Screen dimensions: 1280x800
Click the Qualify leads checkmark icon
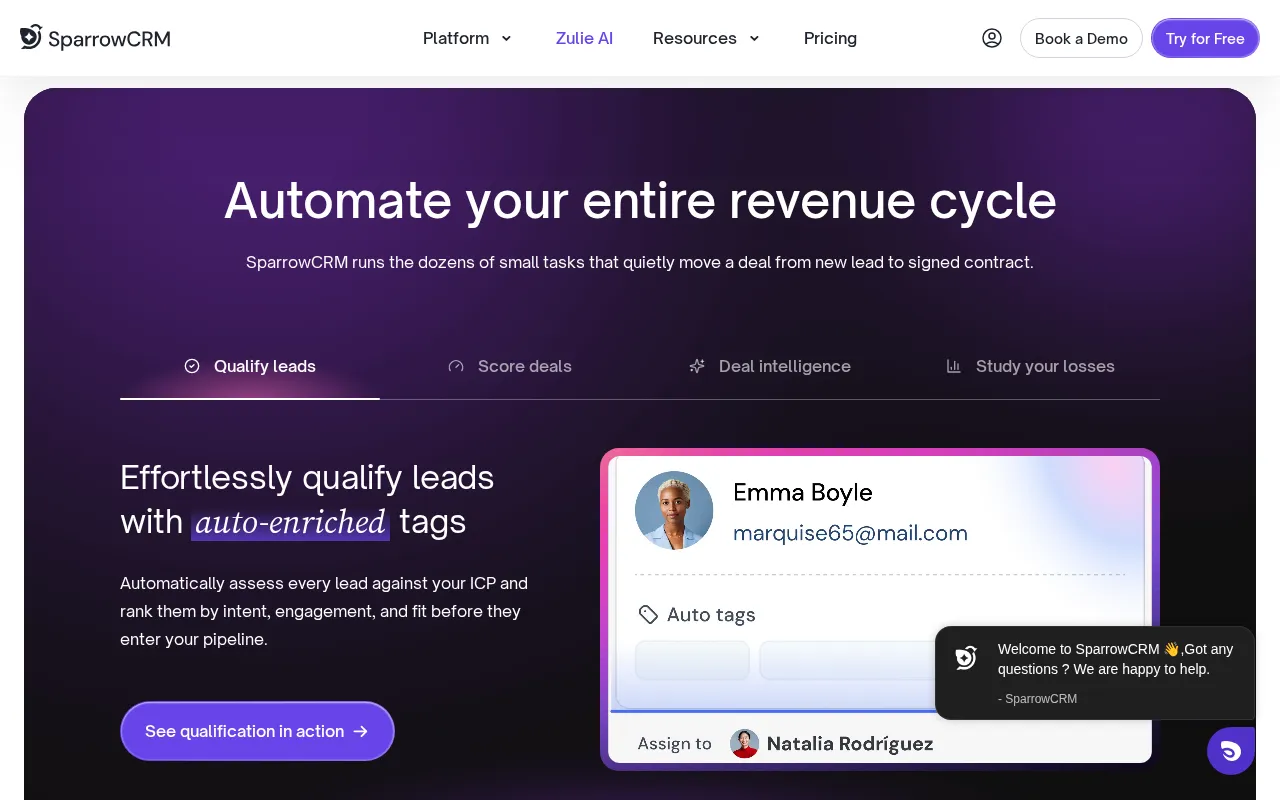pos(192,366)
